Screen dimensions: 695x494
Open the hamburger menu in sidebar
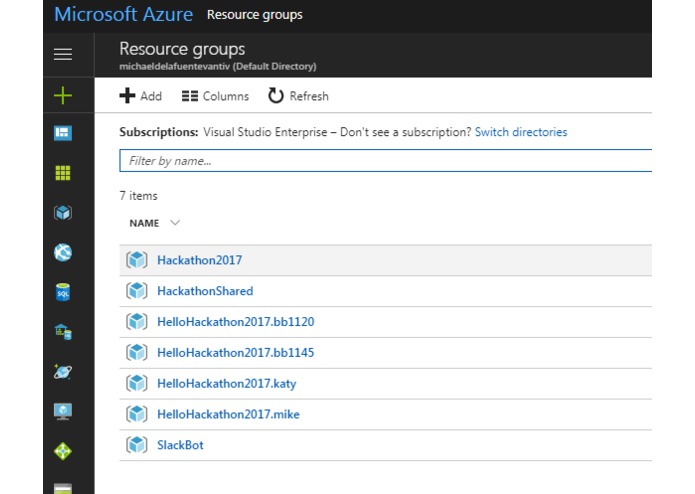[62, 54]
